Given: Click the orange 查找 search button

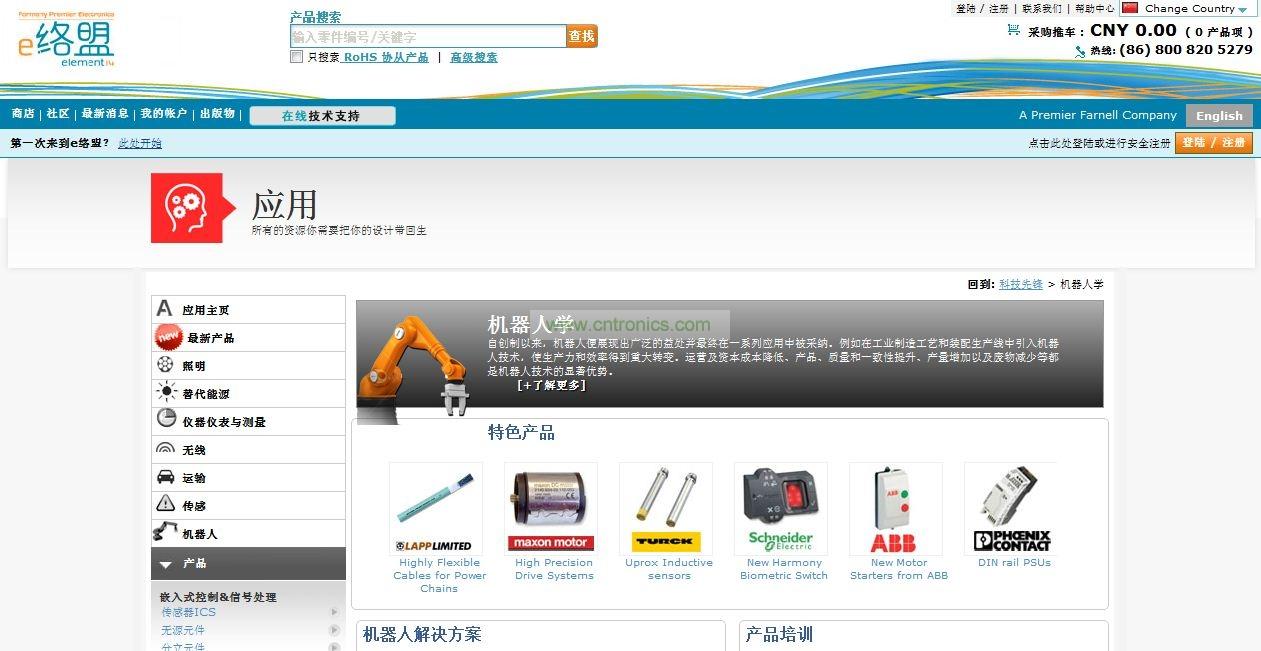Looking at the screenshot, I should (581, 36).
